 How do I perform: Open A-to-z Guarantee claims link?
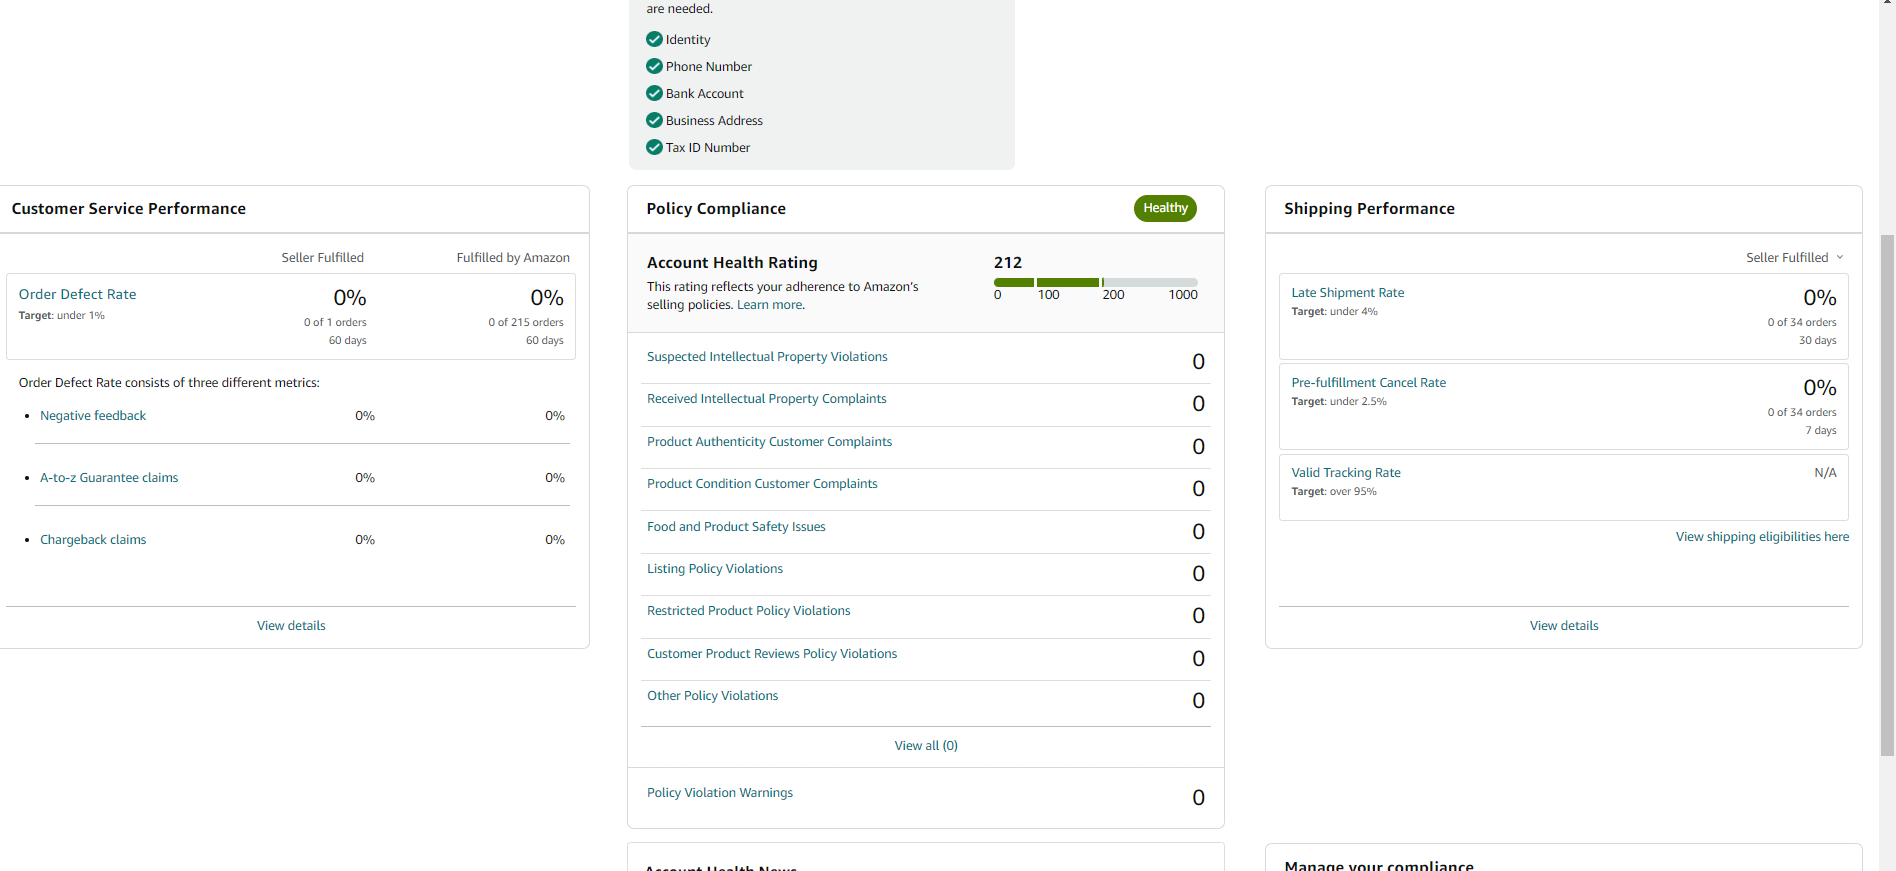(109, 477)
